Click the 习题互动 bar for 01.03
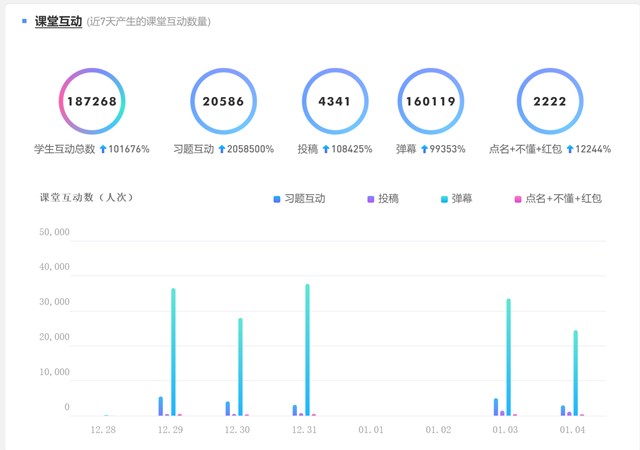Screen dimensions: 640x450 click(496, 407)
